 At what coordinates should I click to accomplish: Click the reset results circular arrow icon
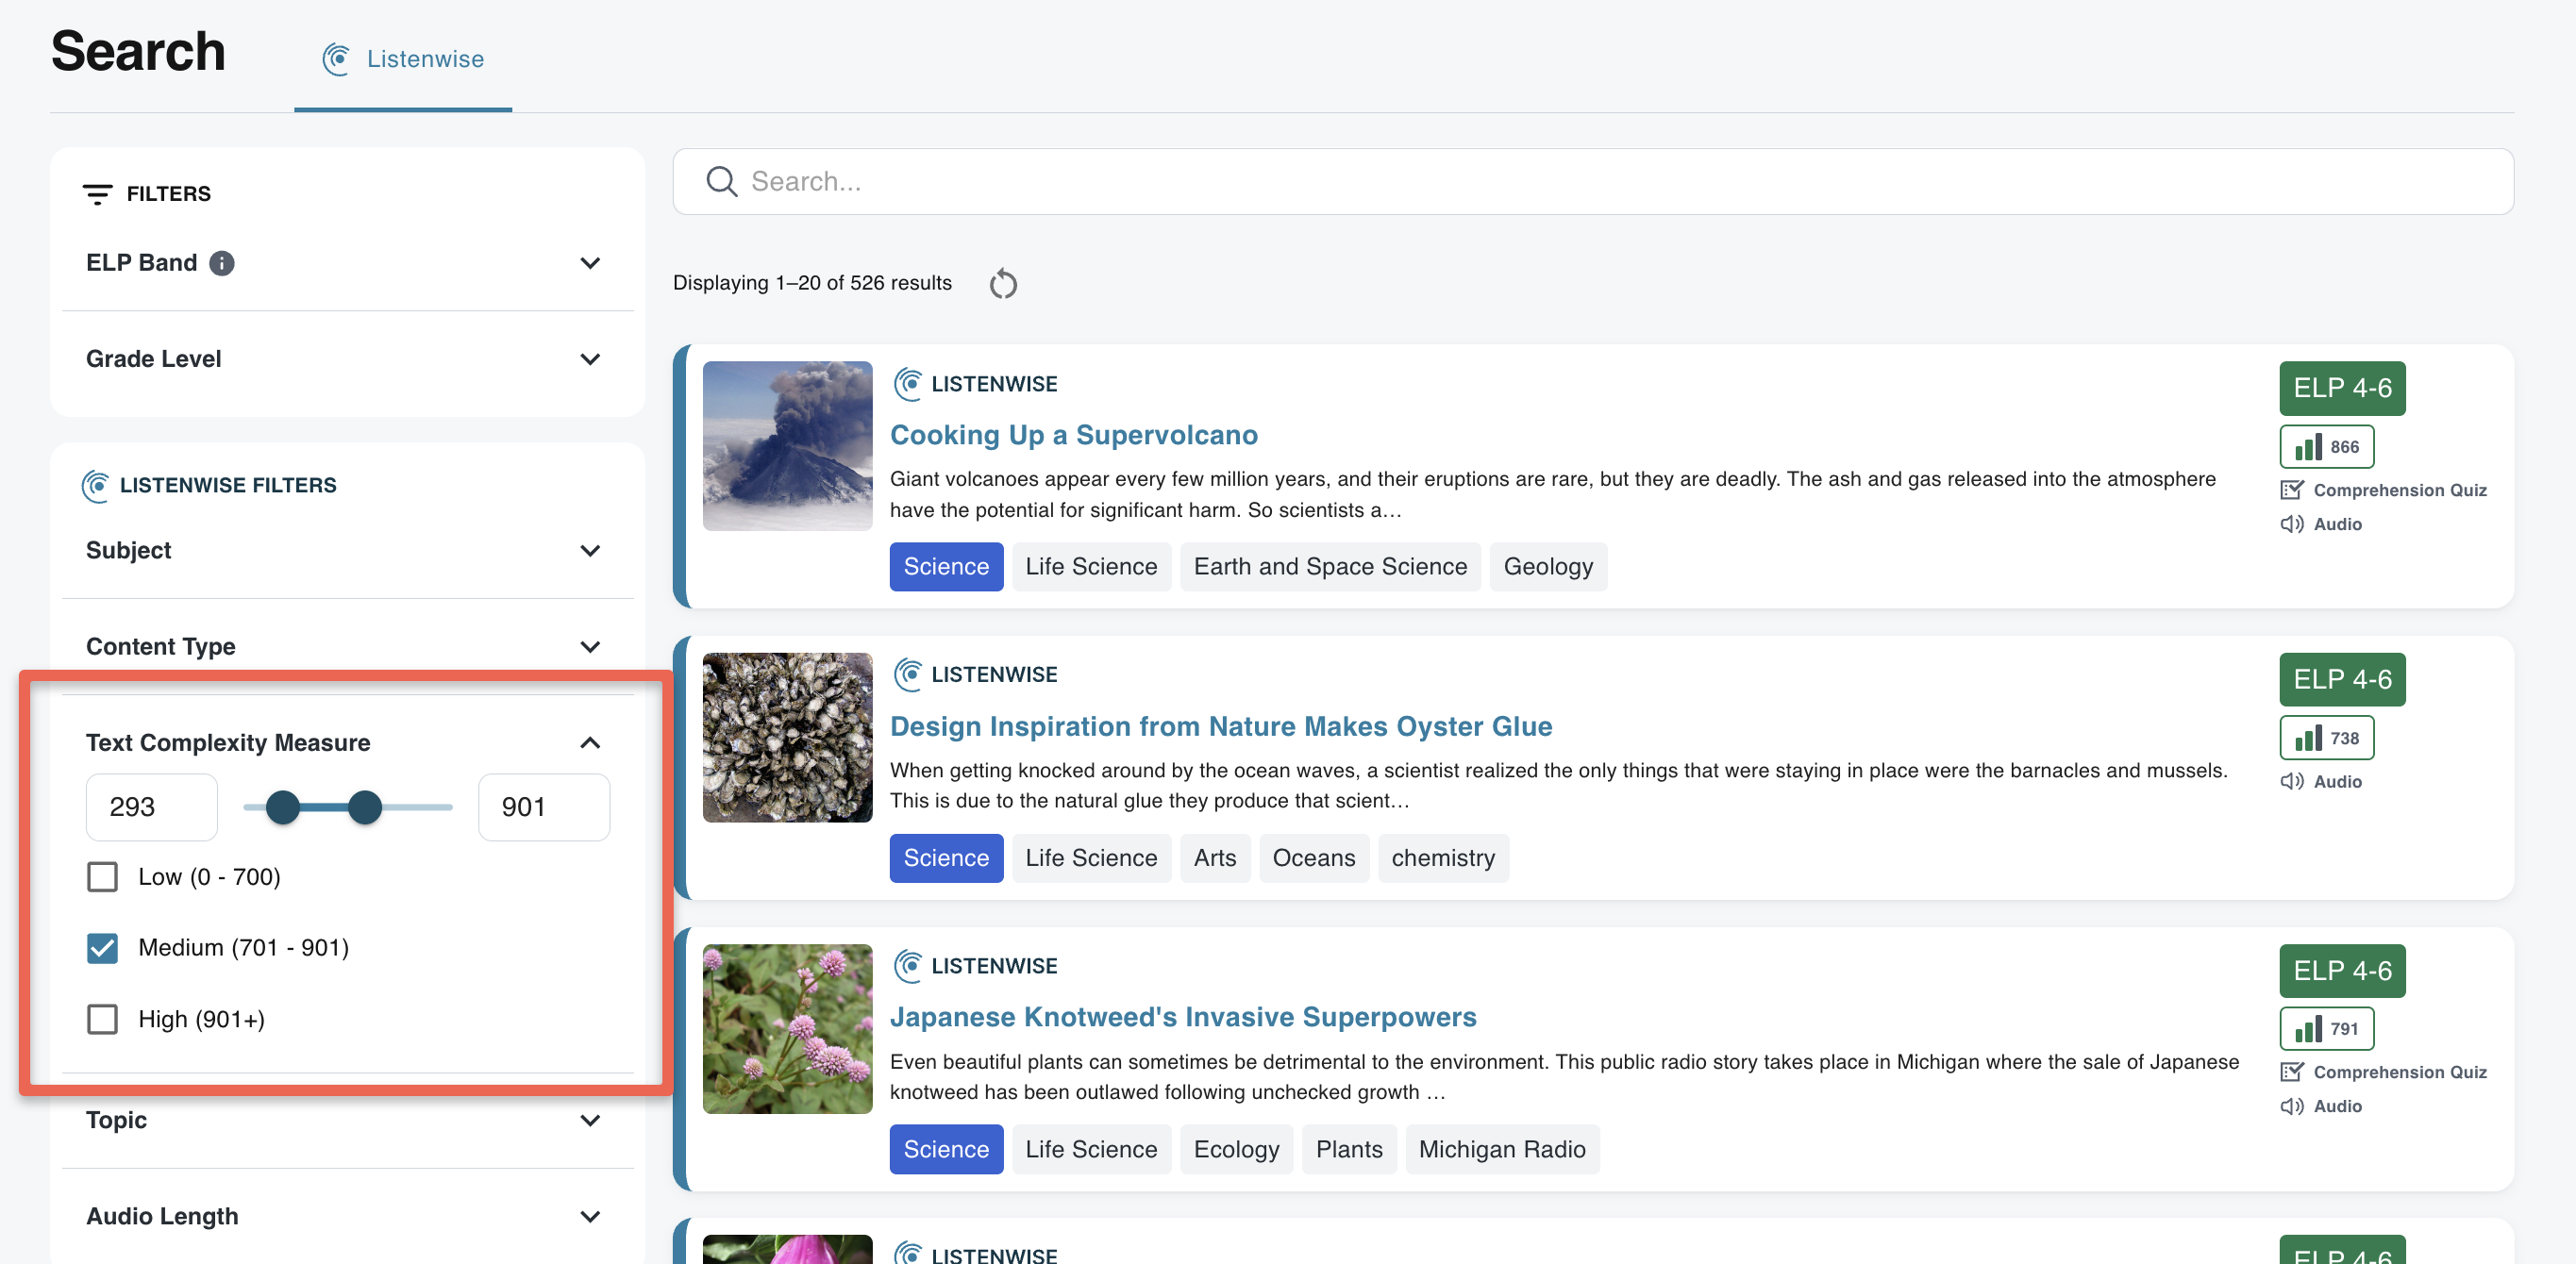coord(1003,284)
